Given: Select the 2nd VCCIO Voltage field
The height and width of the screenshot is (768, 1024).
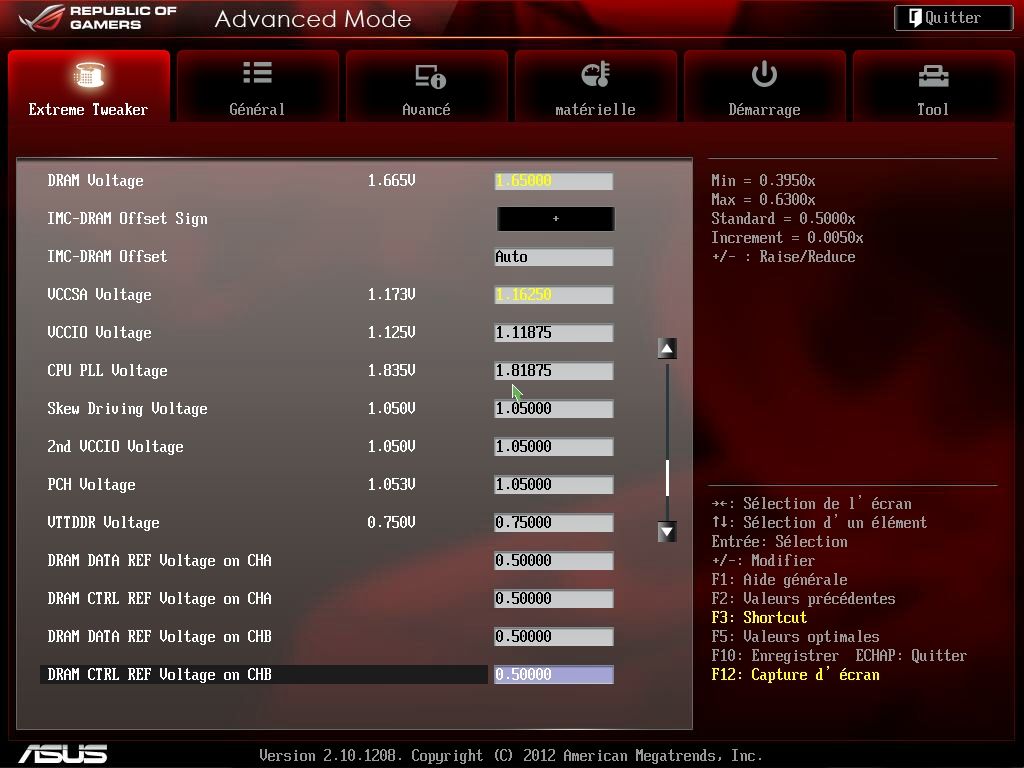Looking at the screenshot, I should click(x=554, y=447).
